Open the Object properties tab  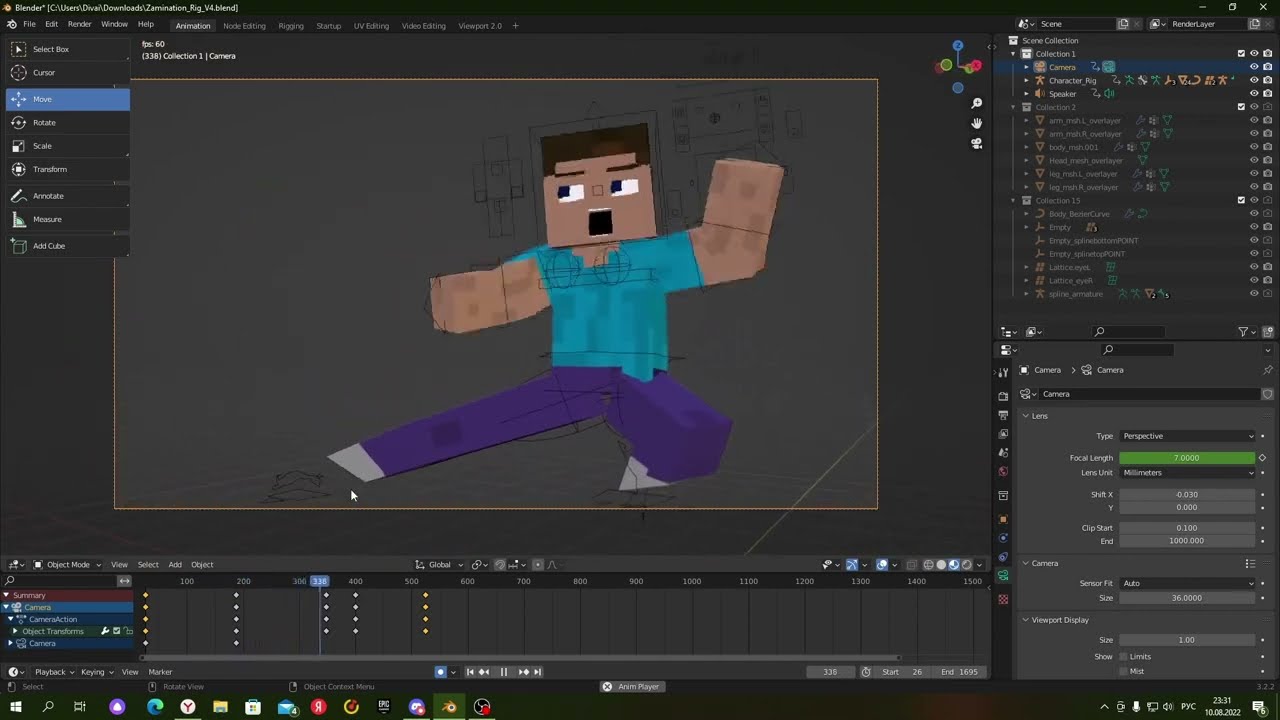1003,519
